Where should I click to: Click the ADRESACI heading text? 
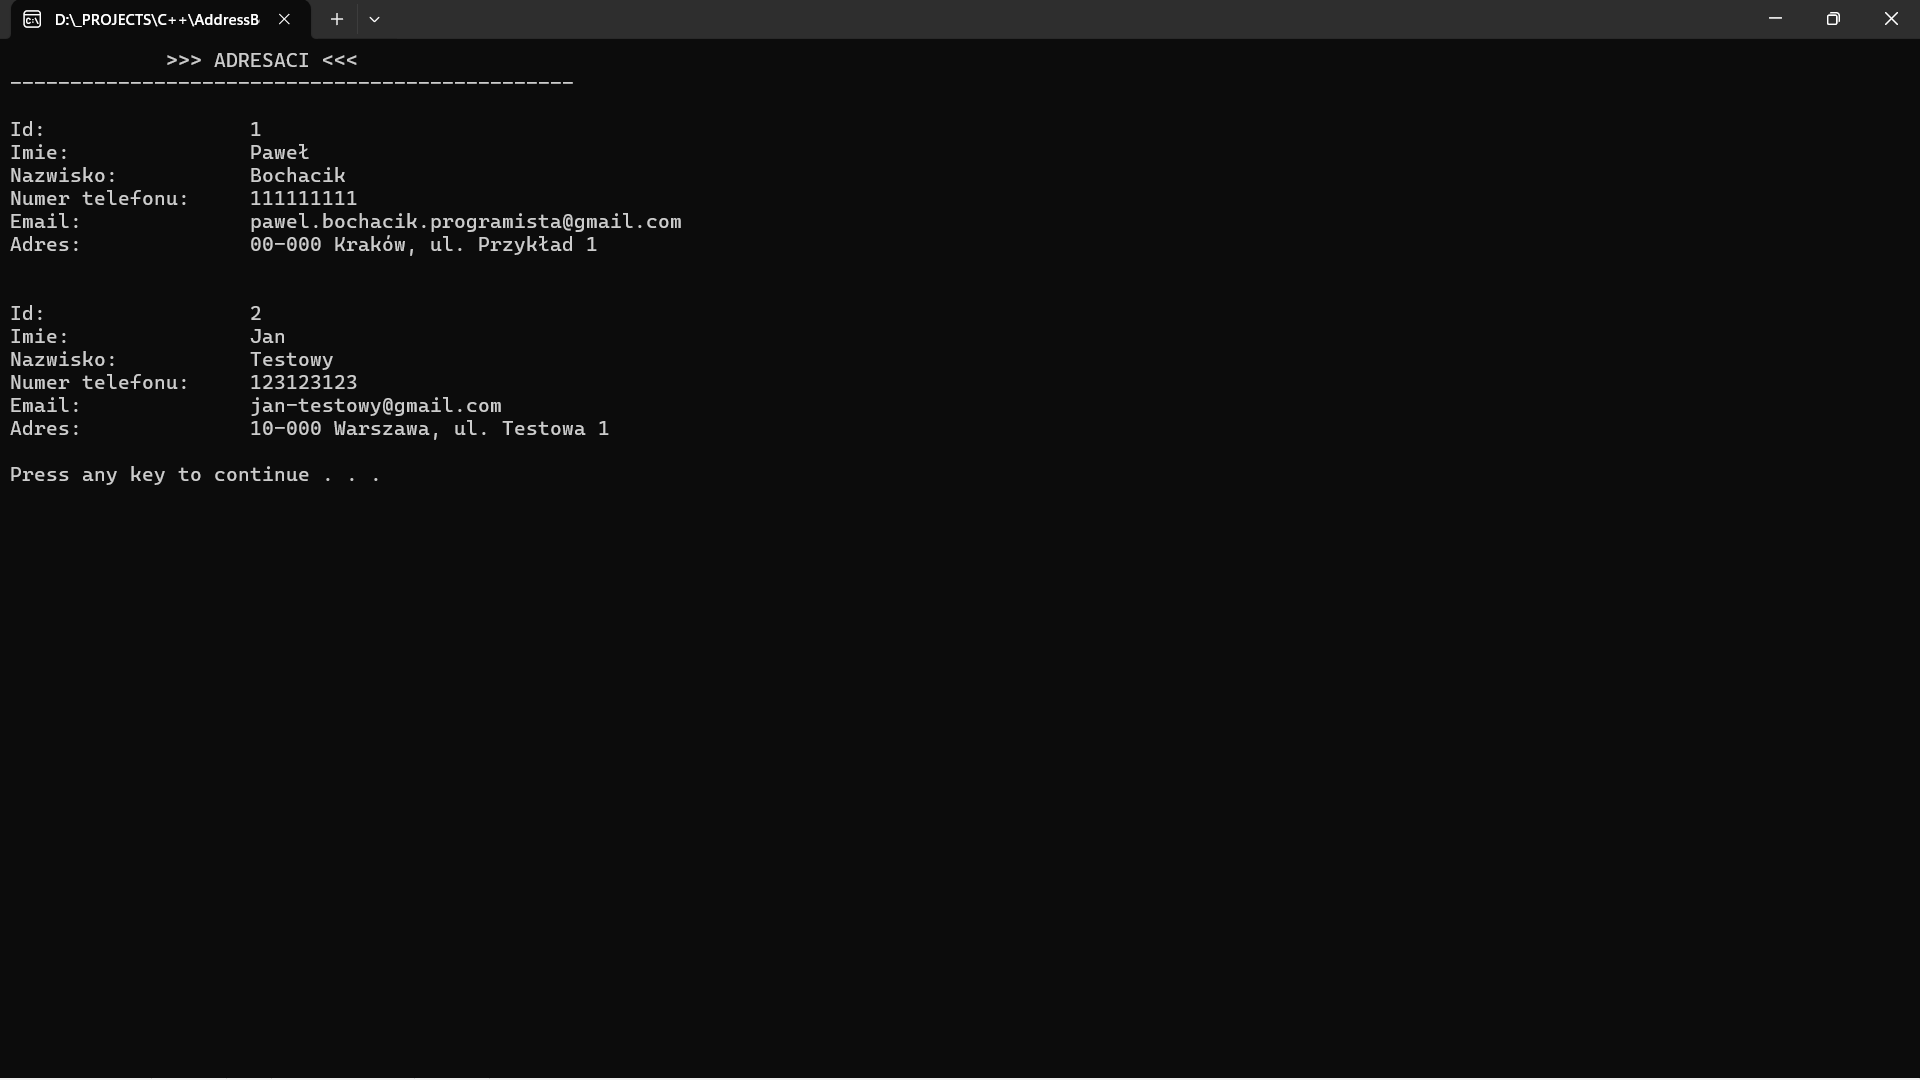(x=261, y=60)
